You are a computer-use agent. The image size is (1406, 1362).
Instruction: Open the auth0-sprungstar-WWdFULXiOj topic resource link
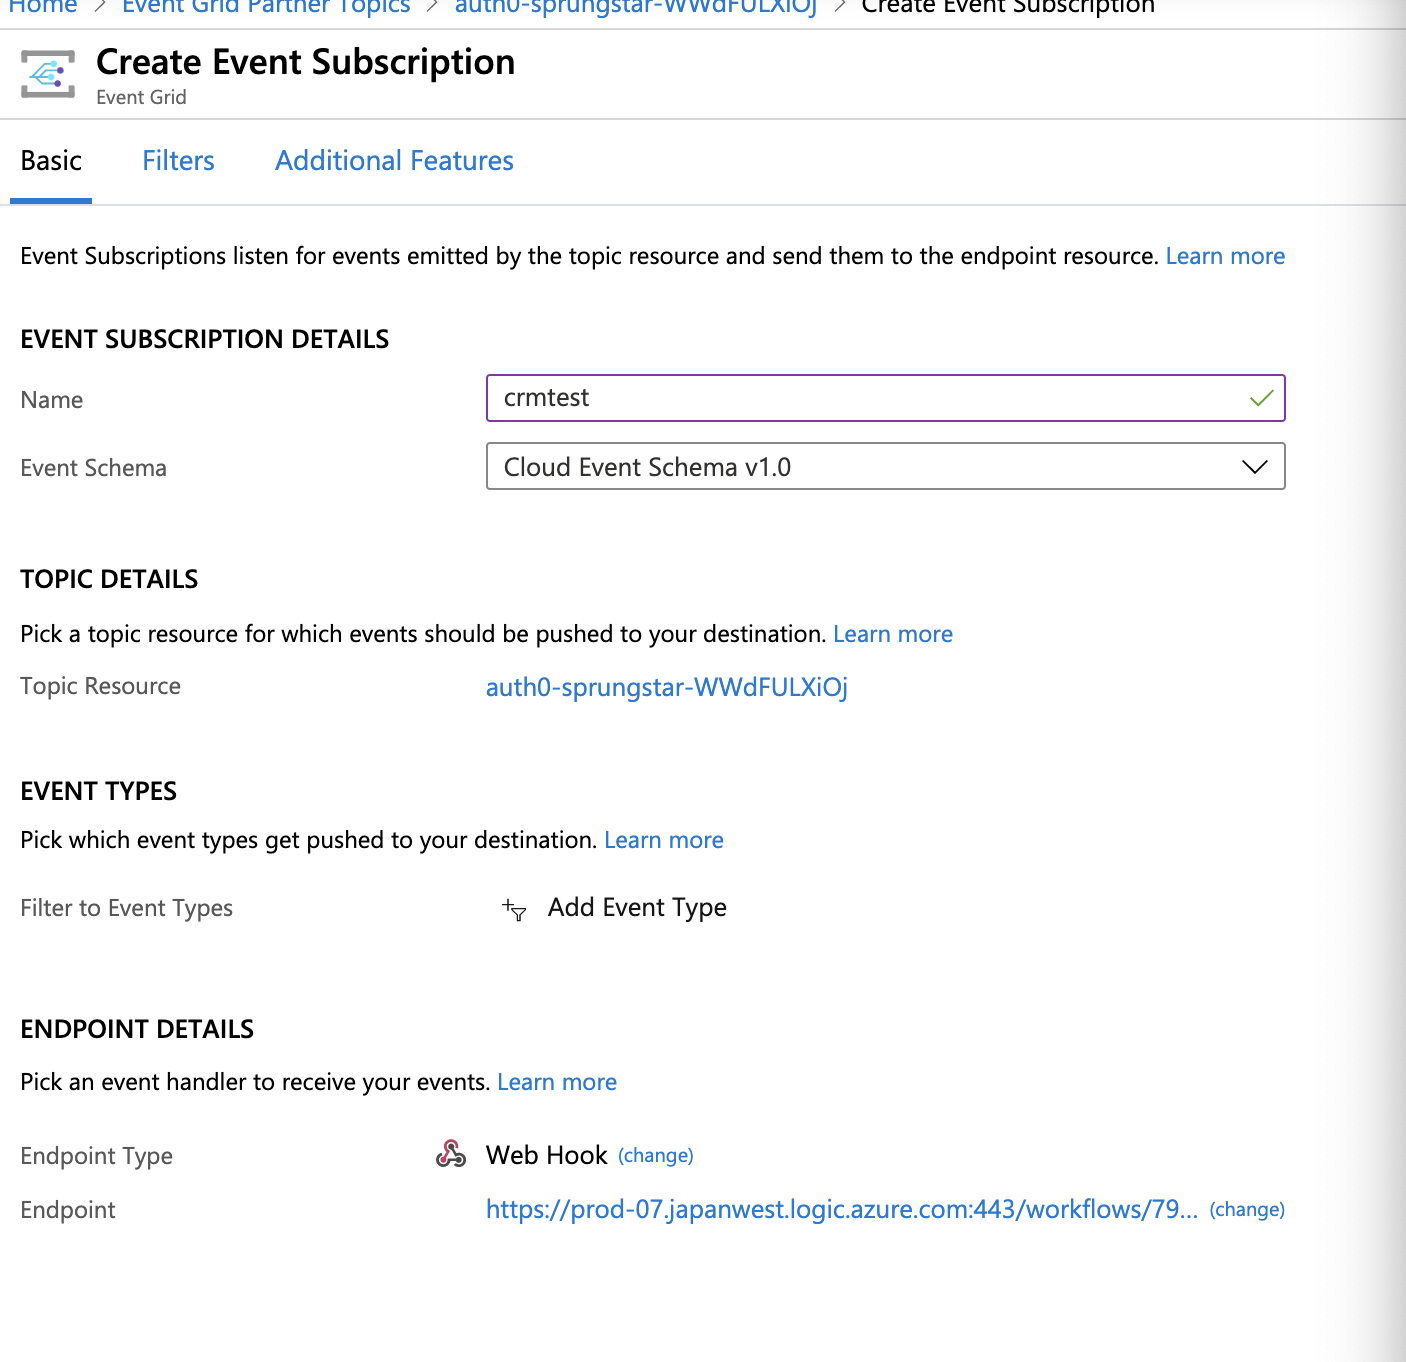point(667,687)
